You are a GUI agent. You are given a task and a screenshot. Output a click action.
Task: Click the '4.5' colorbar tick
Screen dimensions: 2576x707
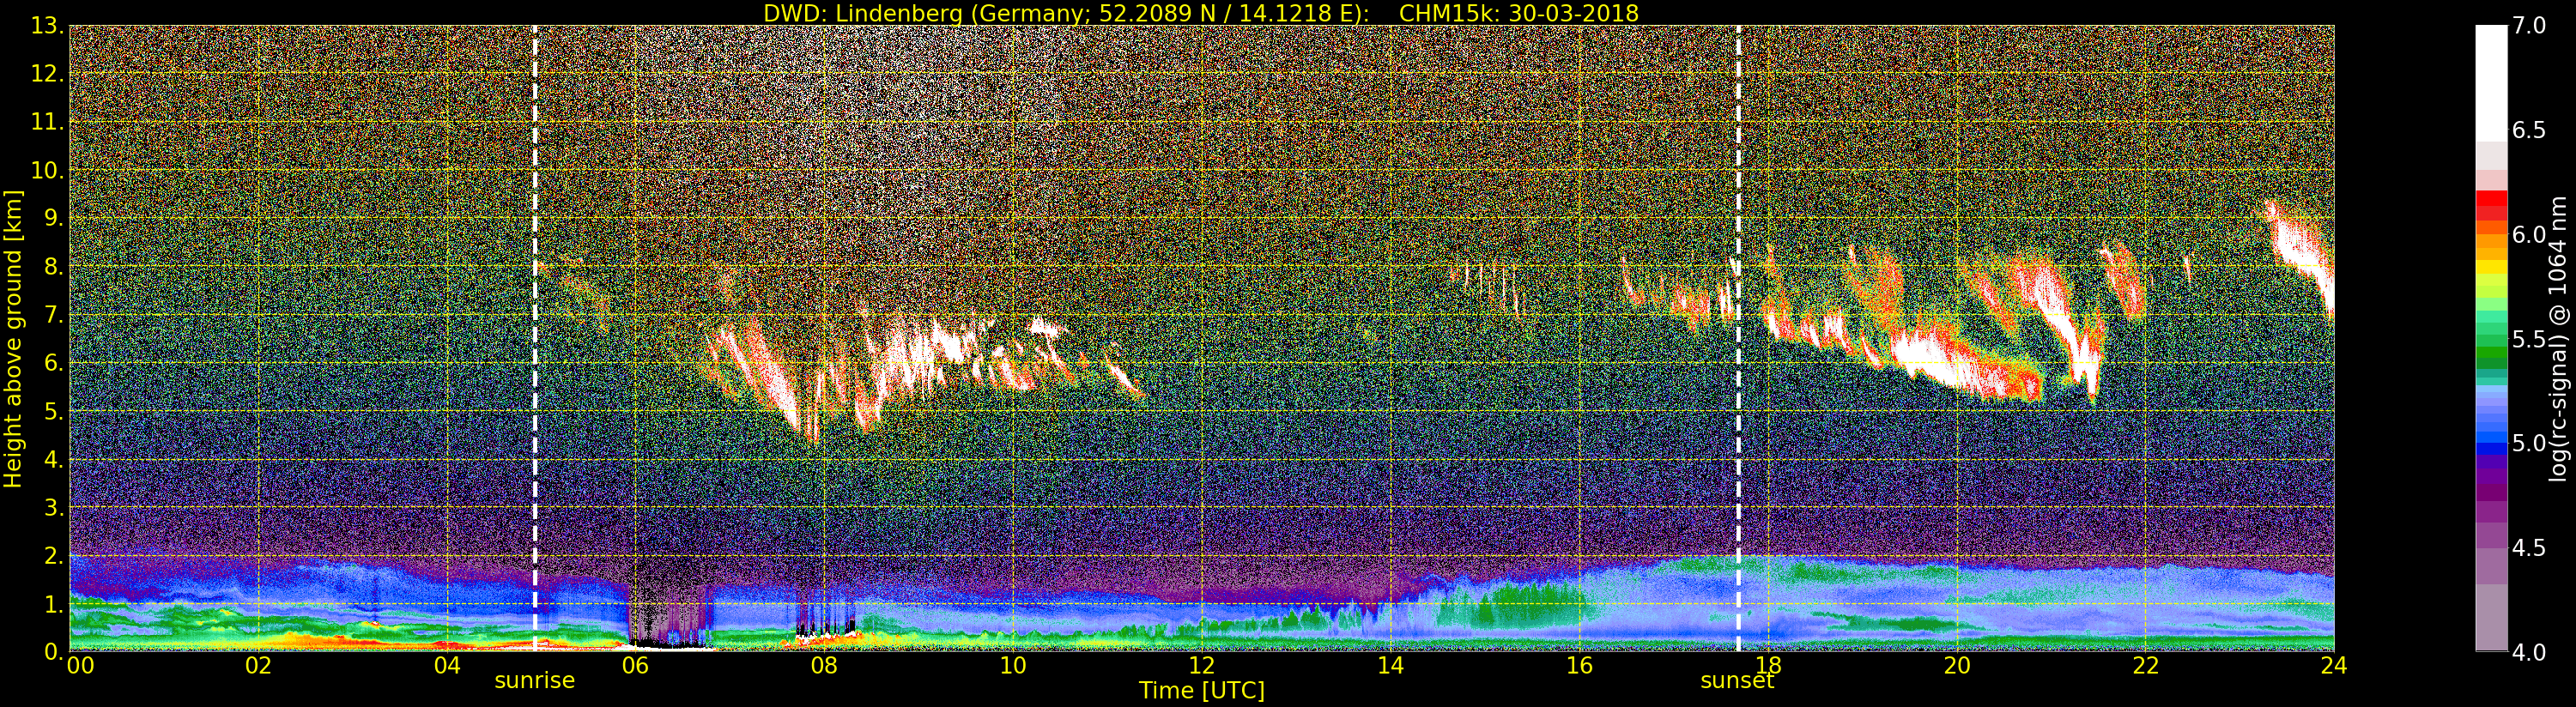(2529, 548)
